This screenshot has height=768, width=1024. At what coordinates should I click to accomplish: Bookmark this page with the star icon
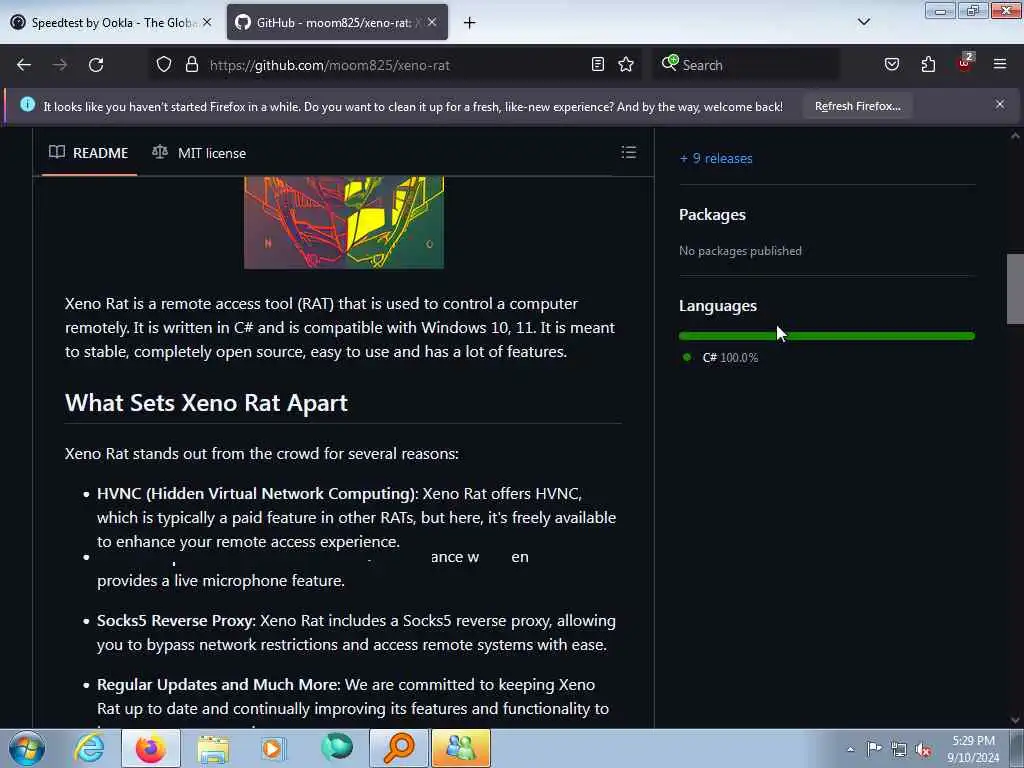tap(626, 65)
